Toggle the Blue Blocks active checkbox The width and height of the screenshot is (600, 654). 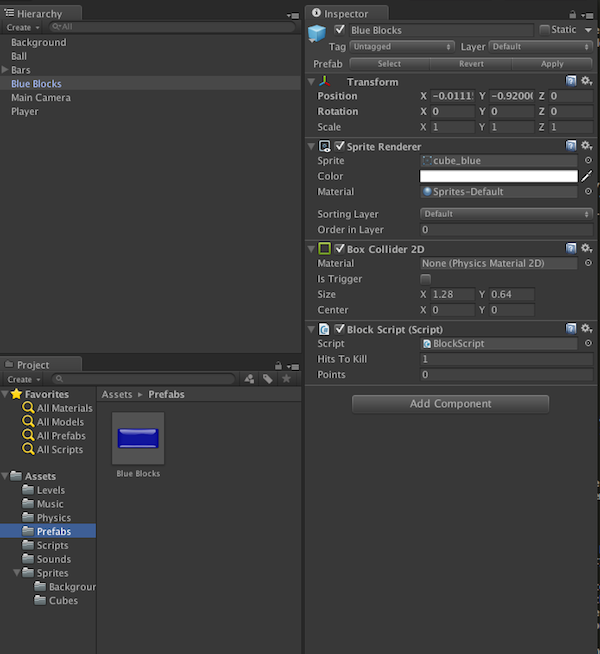click(340, 30)
